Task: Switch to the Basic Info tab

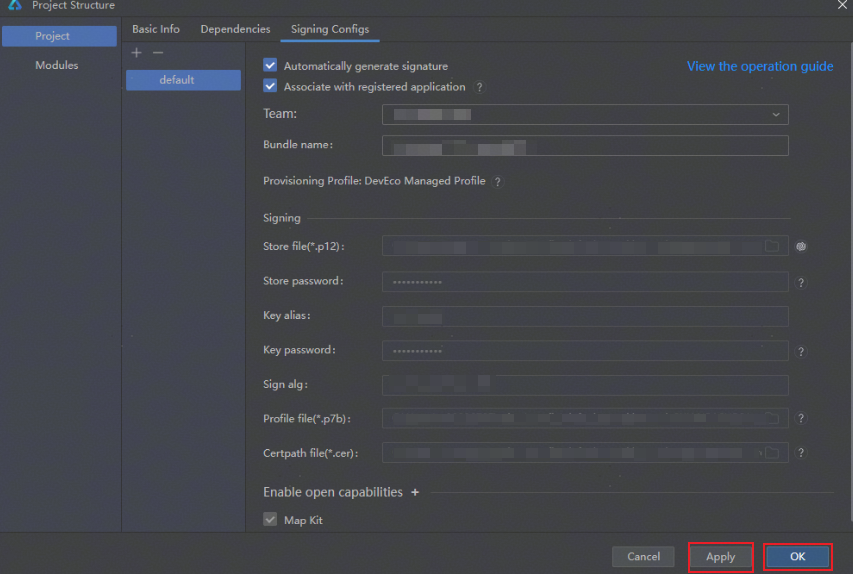Action: [156, 29]
